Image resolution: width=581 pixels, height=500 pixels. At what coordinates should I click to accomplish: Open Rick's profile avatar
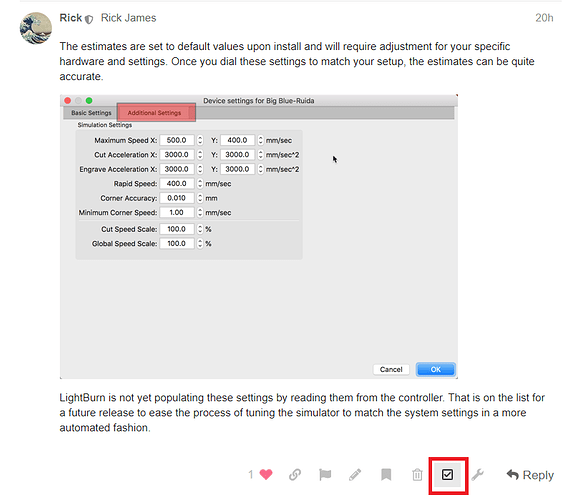[36, 28]
